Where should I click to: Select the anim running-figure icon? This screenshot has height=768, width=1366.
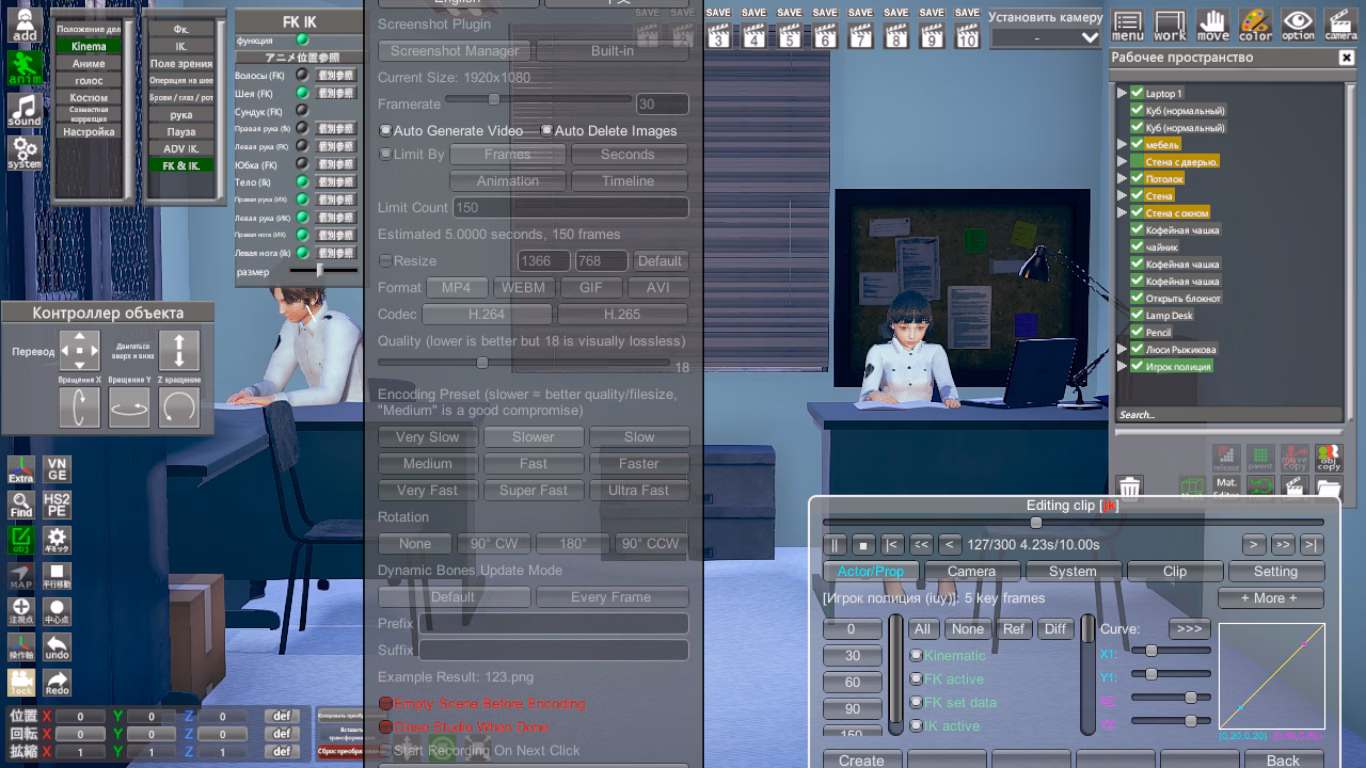click(24, 68)
